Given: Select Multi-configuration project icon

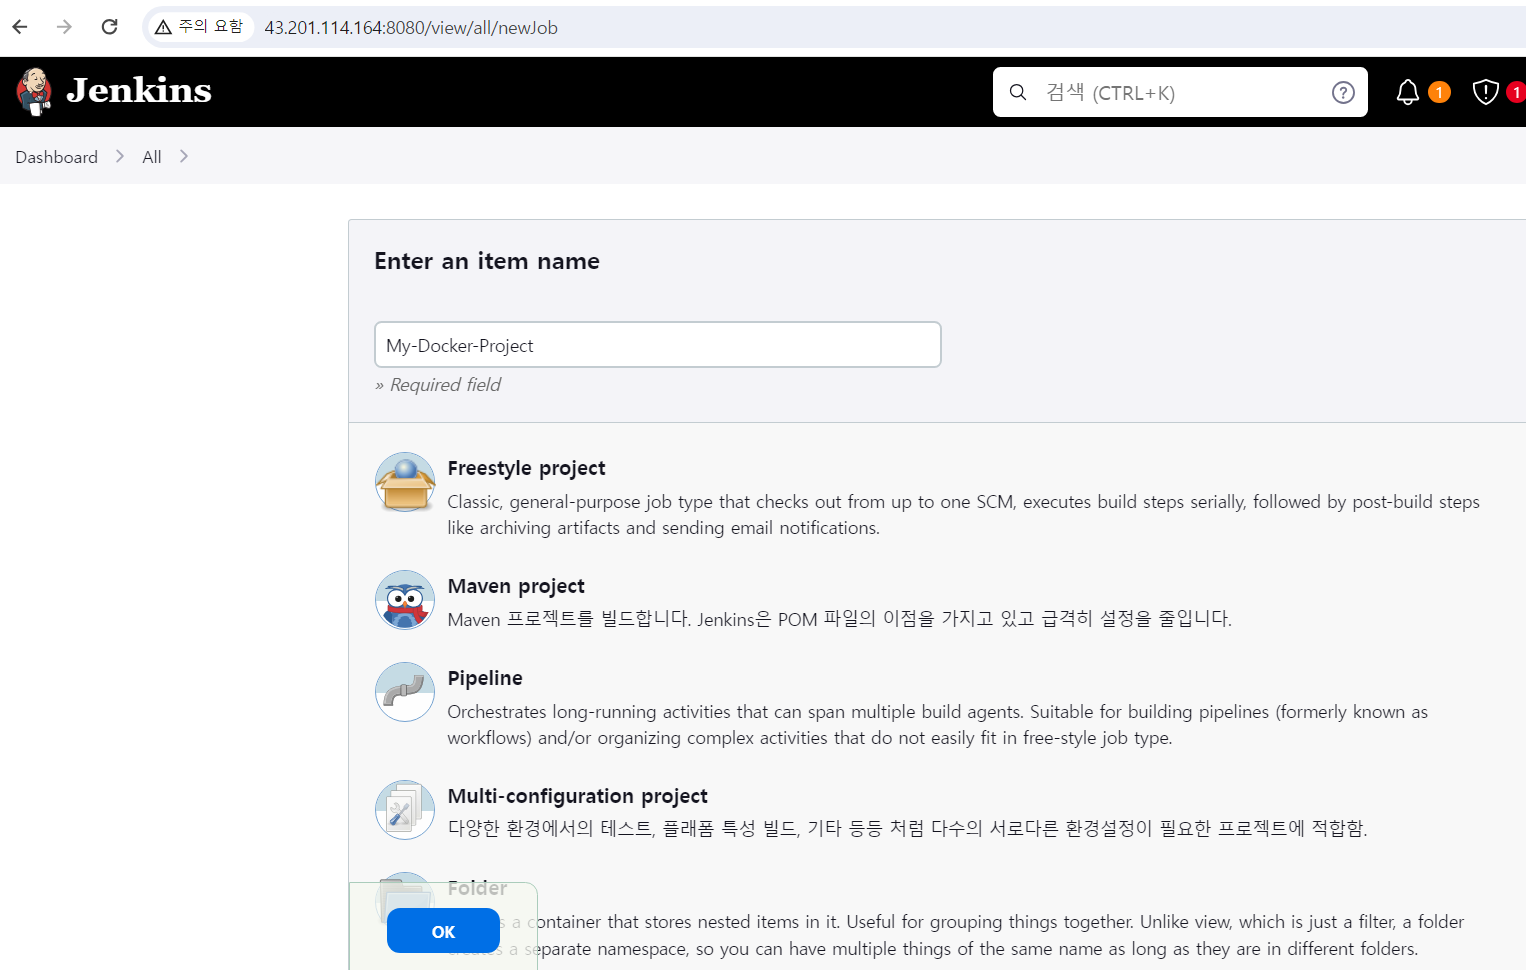Looking at the screenshot, I should (x=405, y=810).
